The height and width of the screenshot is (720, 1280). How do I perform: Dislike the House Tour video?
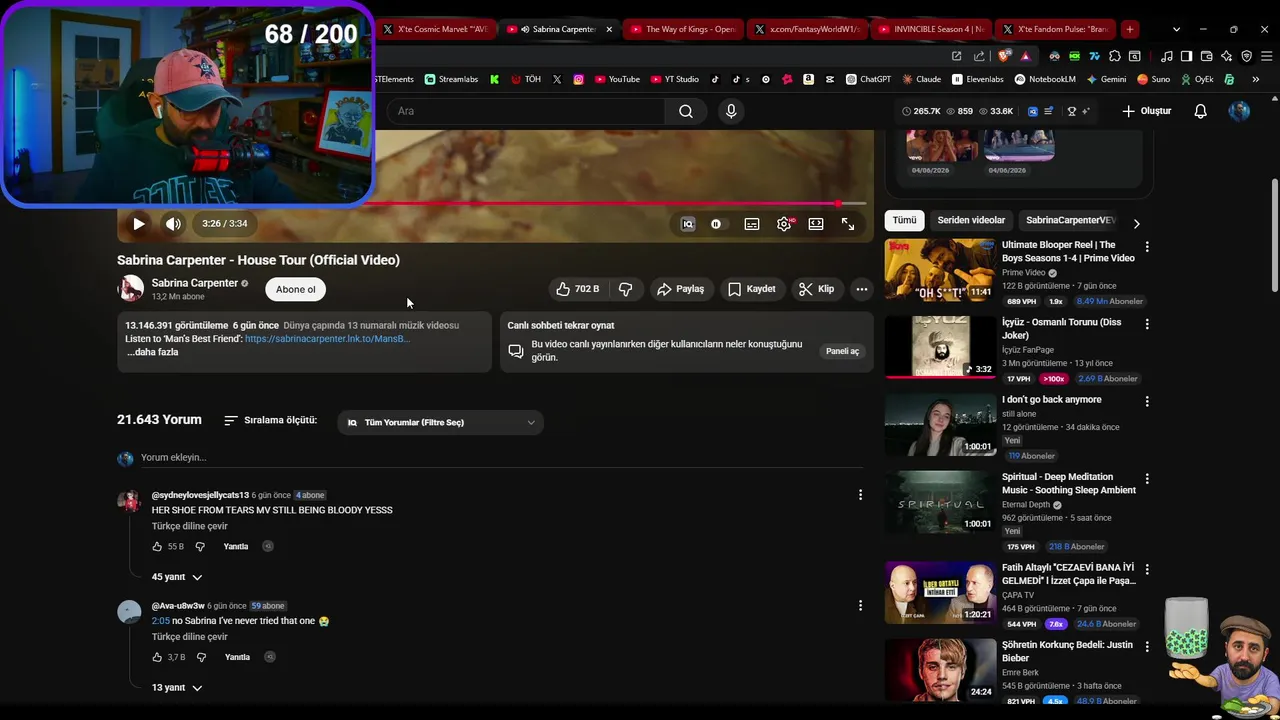click(626, 289)
